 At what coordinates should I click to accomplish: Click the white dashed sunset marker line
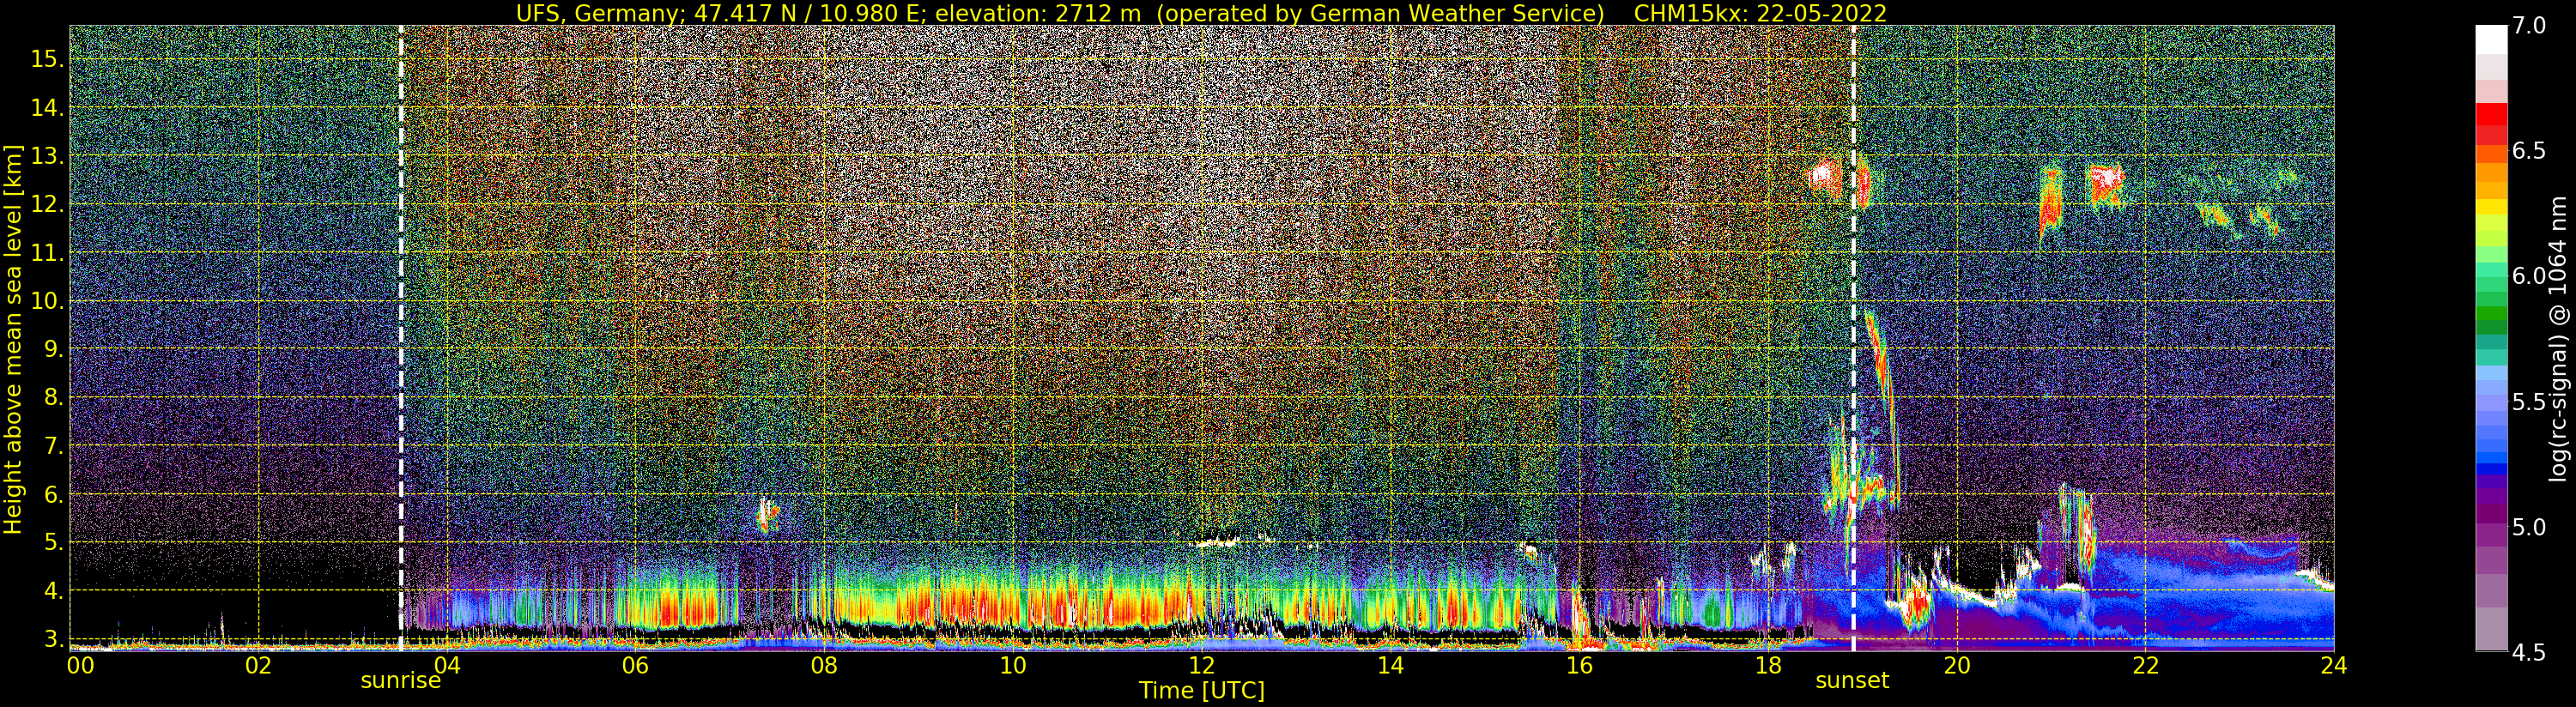click(x=1853, y=339)
